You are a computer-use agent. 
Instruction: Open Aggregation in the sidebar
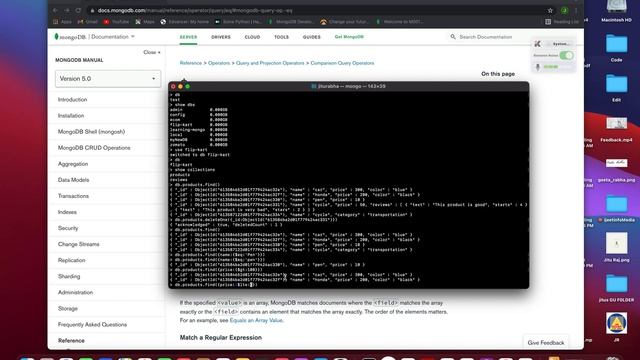point(73,164)
